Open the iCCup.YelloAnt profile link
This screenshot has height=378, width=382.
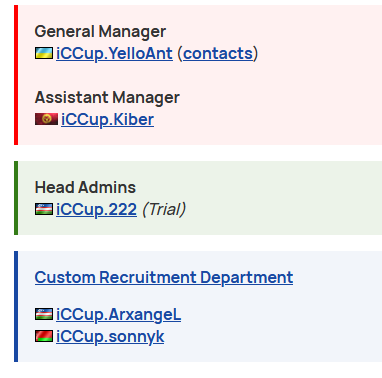pyautogui.click(x=114, y=54)
